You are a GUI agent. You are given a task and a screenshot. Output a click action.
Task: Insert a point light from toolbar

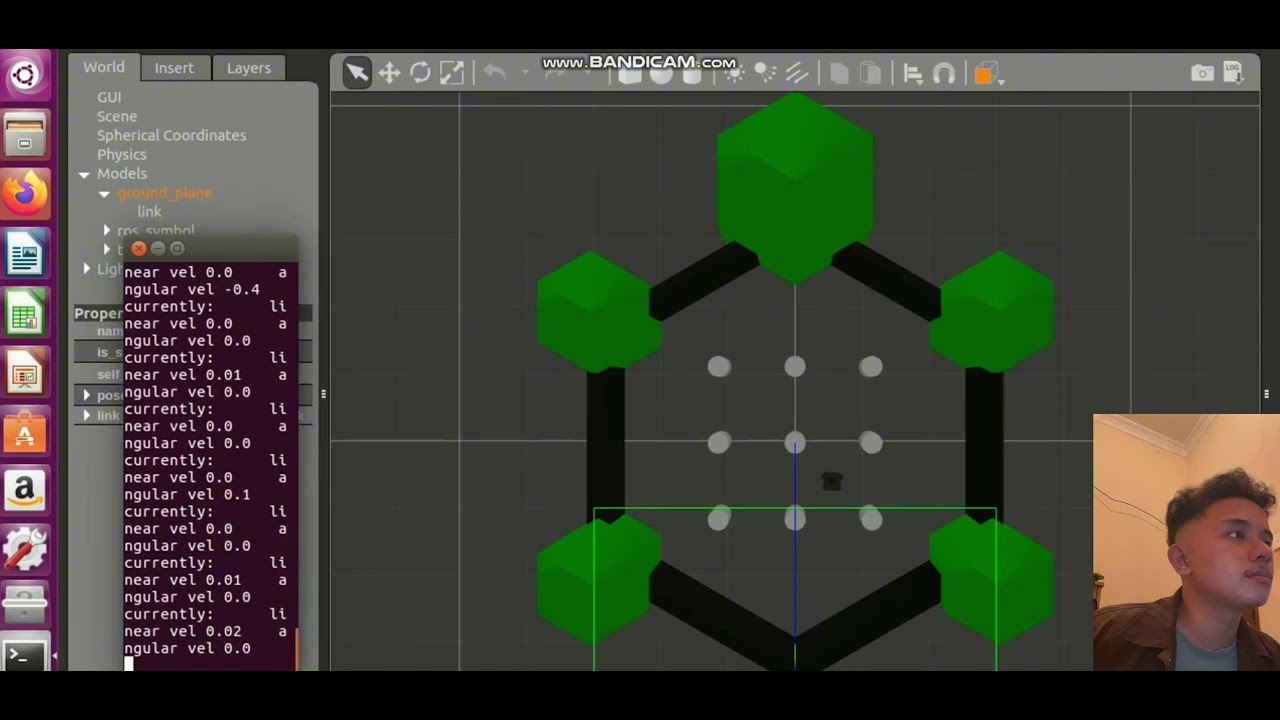tap(735, 73)
